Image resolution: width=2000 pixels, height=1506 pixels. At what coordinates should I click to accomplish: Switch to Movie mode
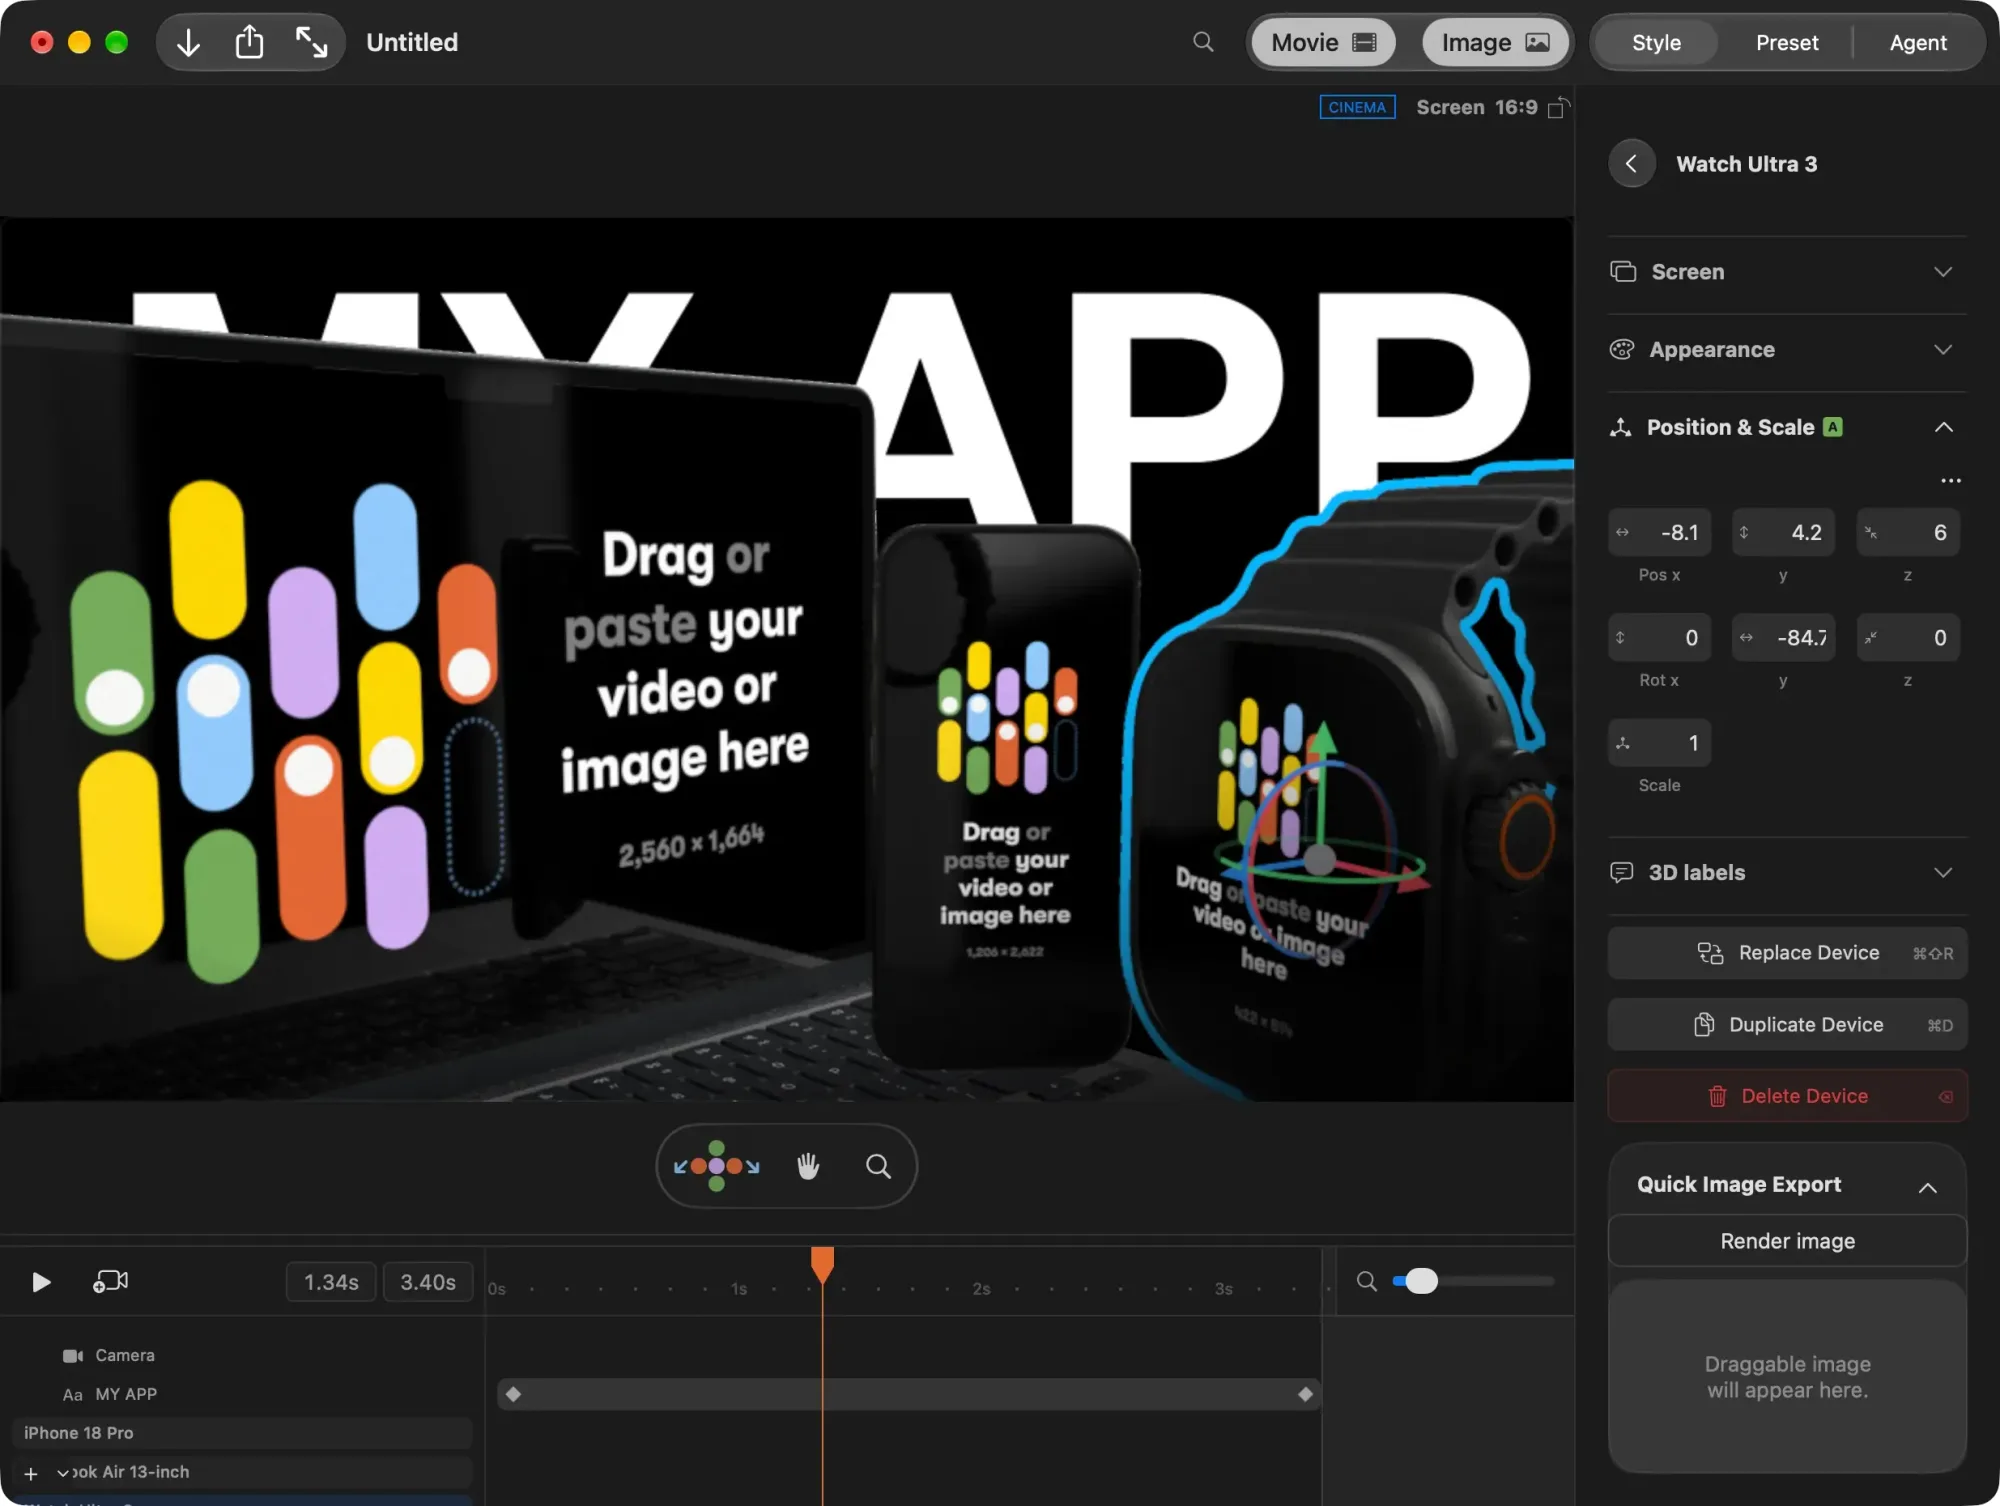point(1323,43)
